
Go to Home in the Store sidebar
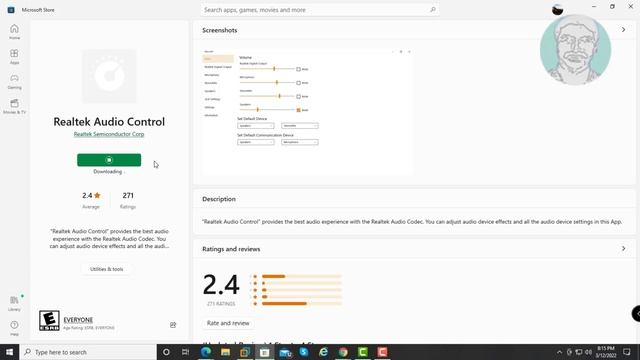(x=14, y=32)
